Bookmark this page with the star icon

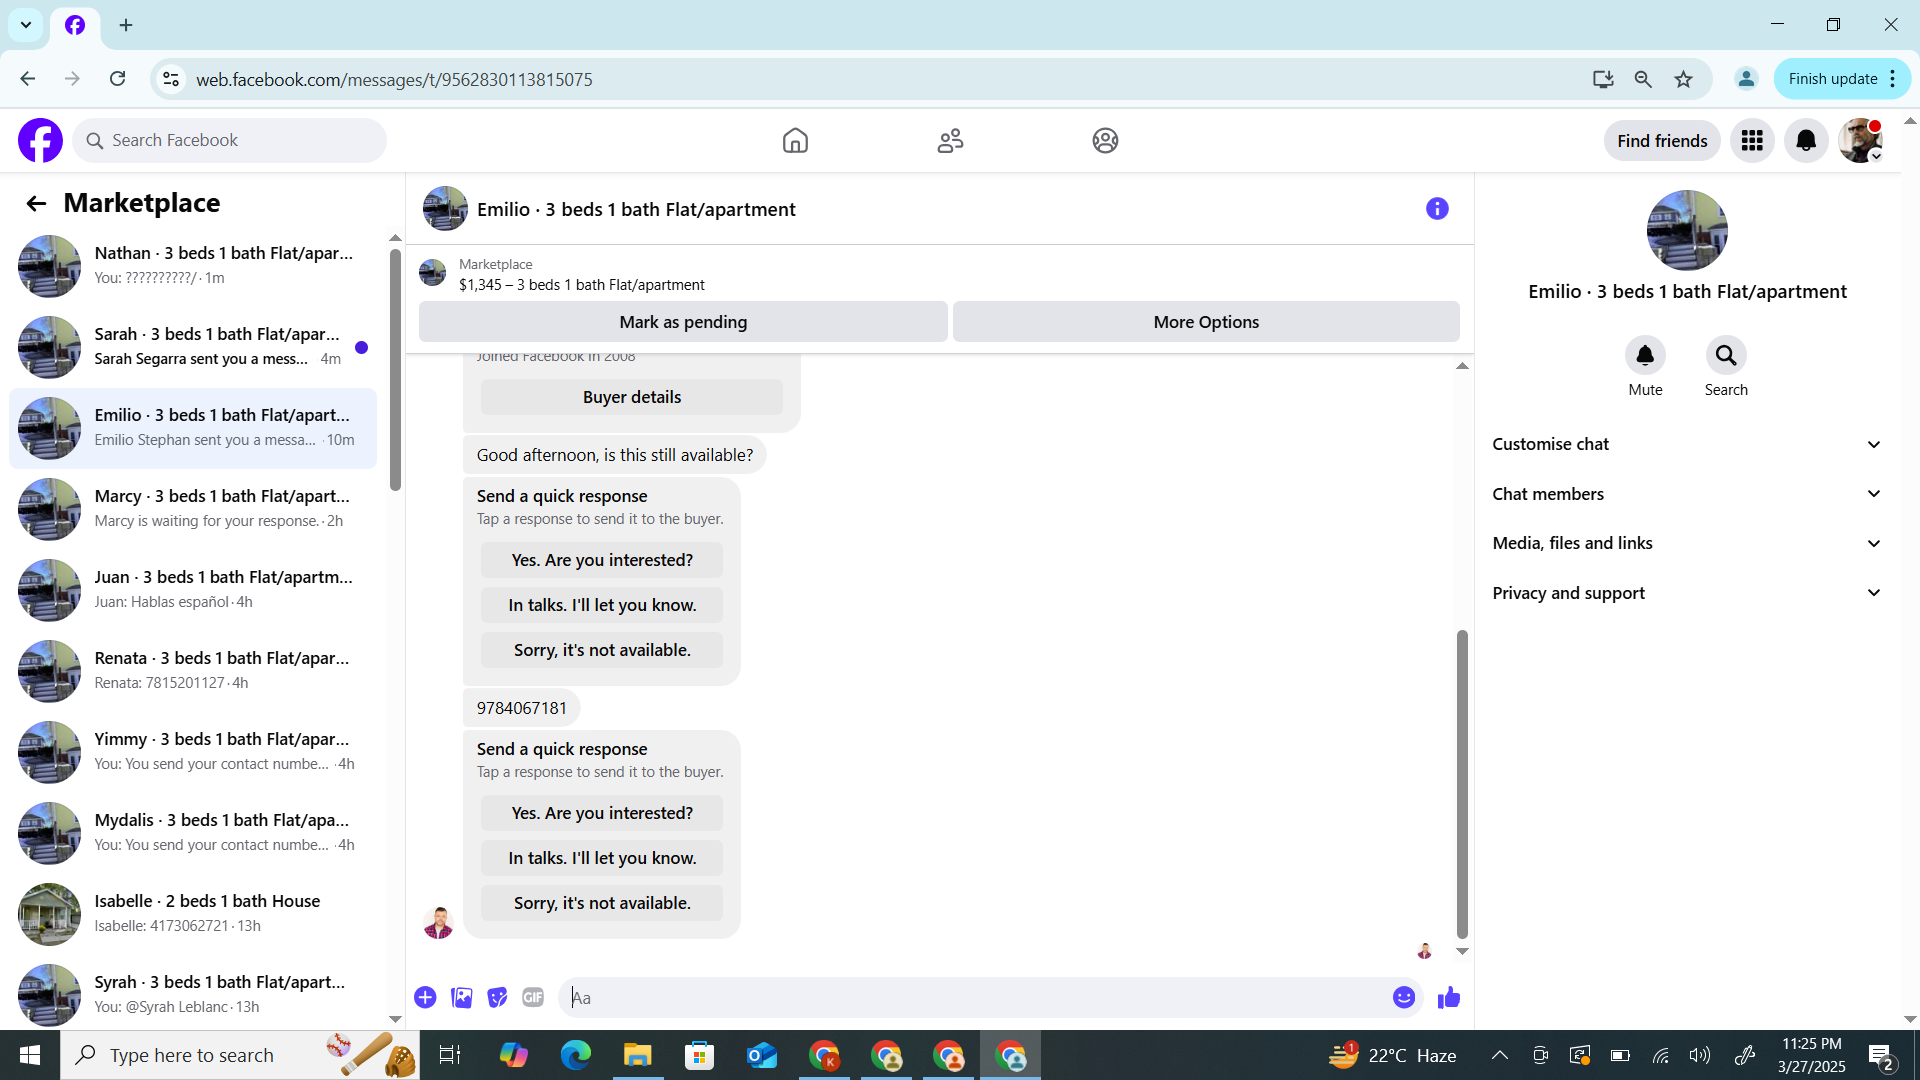pos(1684,79)
